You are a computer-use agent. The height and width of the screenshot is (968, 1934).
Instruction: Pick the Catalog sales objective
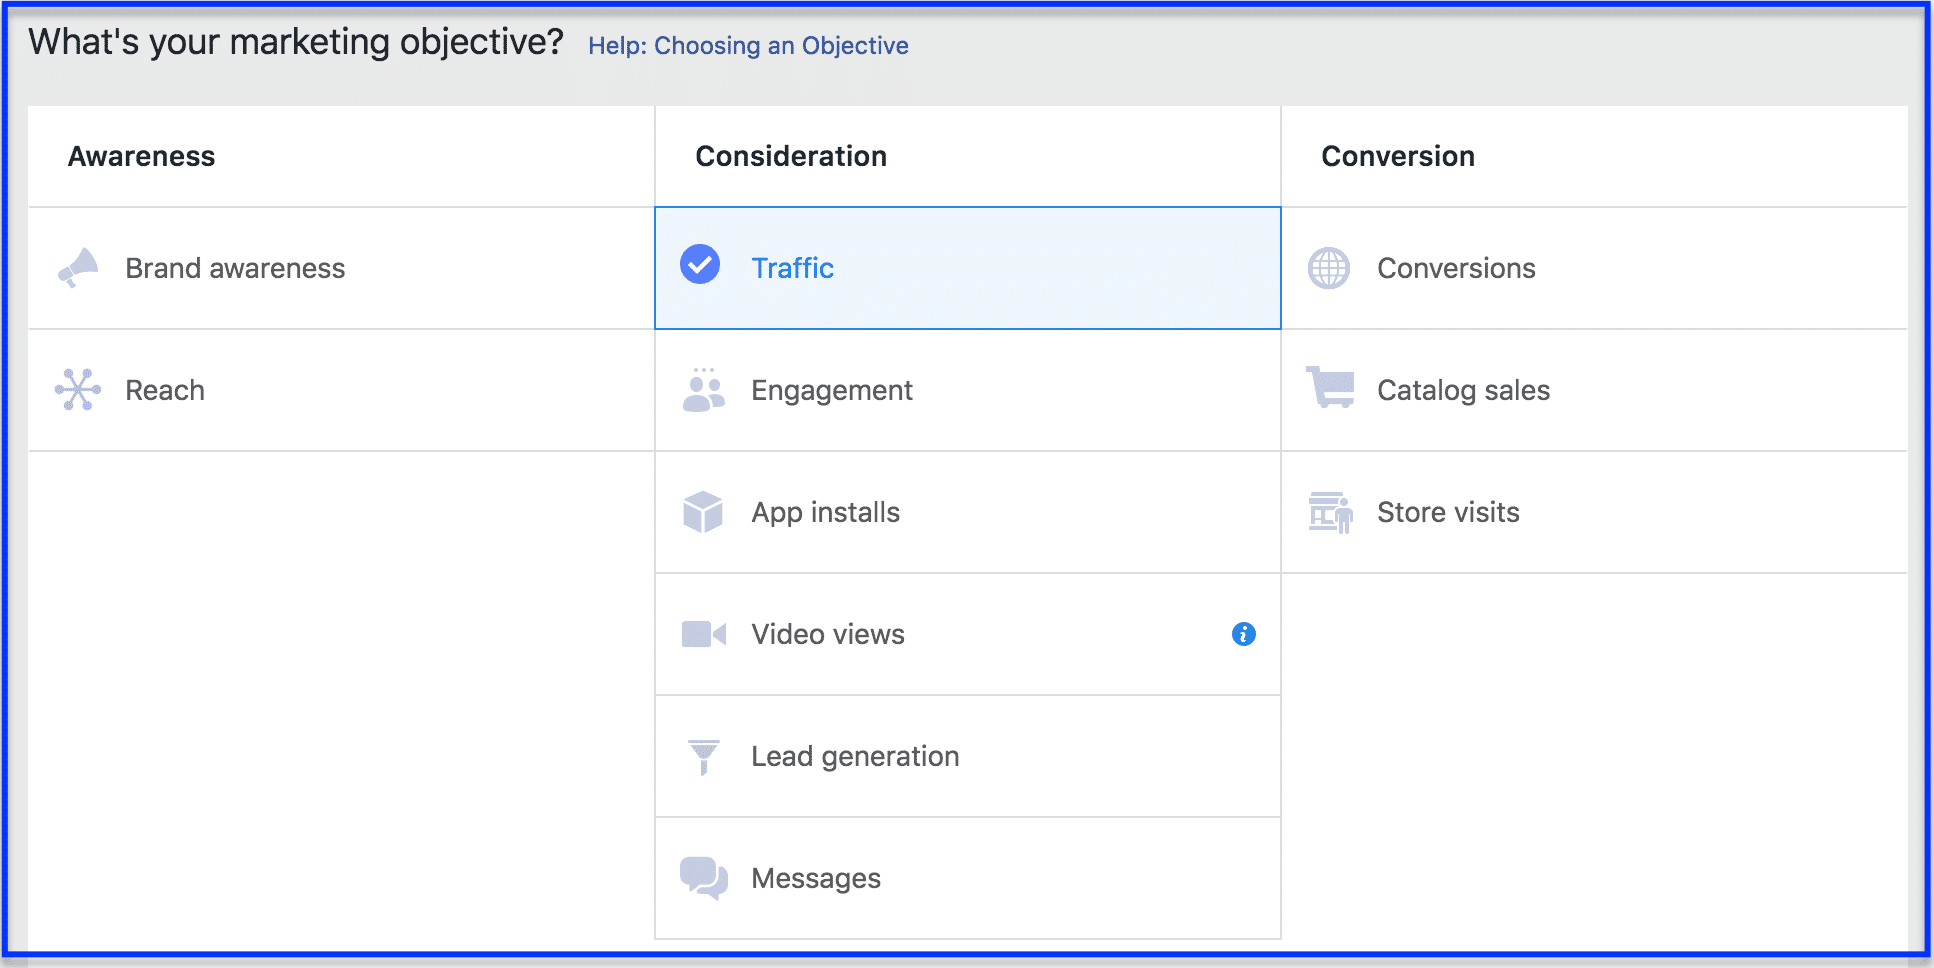[1595, 390]
